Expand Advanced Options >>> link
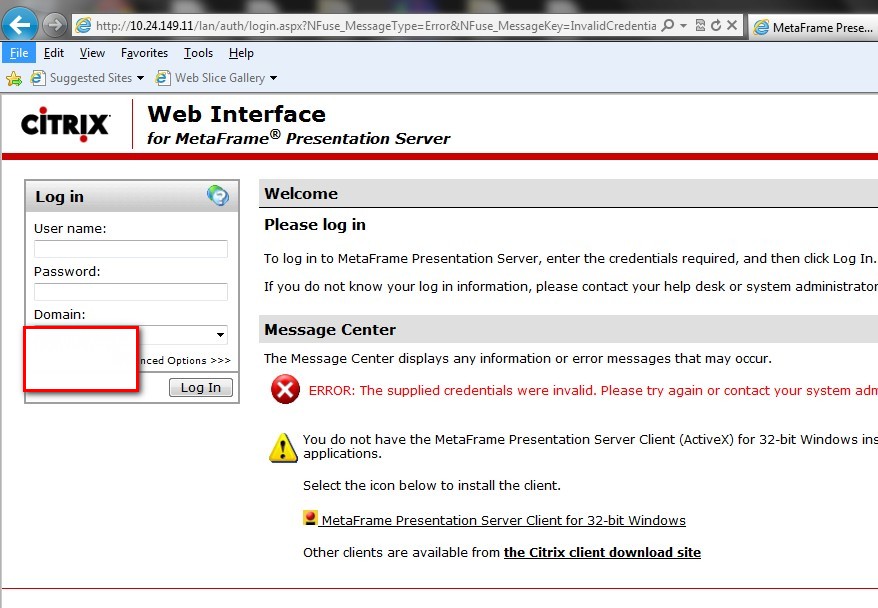The image size is (878, 608). 185,361
